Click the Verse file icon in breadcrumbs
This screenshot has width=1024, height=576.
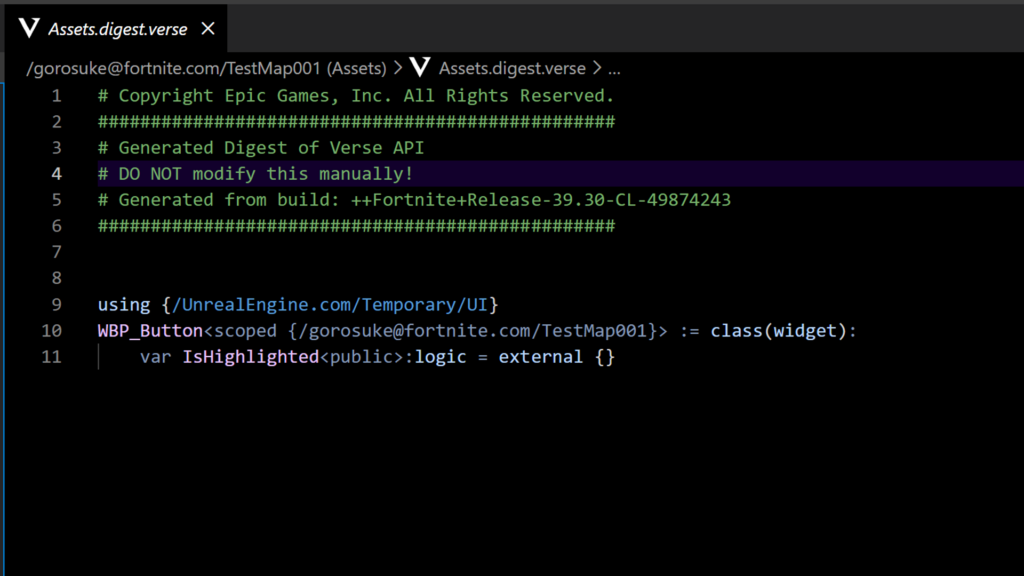(x=420, y=68)
